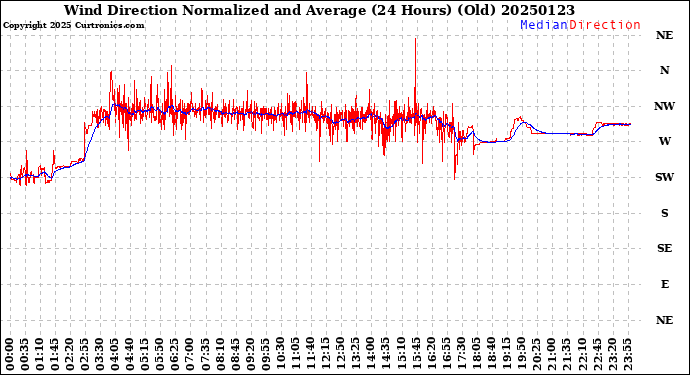This screenshot has width=690, height=375.
Task: Click the W axis label
Action: [x=664, y=141]
